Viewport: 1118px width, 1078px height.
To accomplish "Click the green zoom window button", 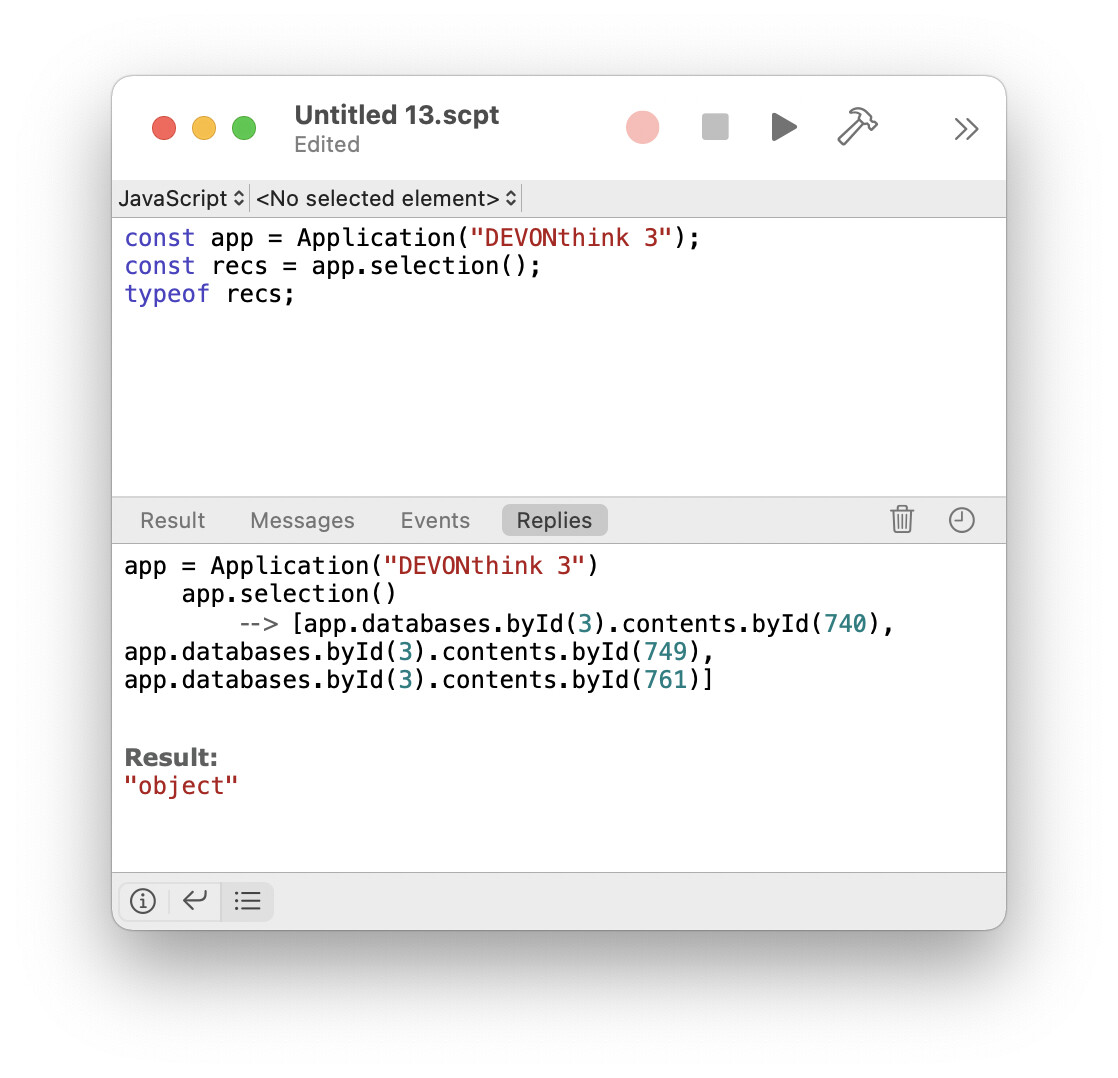I will [244, 128].
